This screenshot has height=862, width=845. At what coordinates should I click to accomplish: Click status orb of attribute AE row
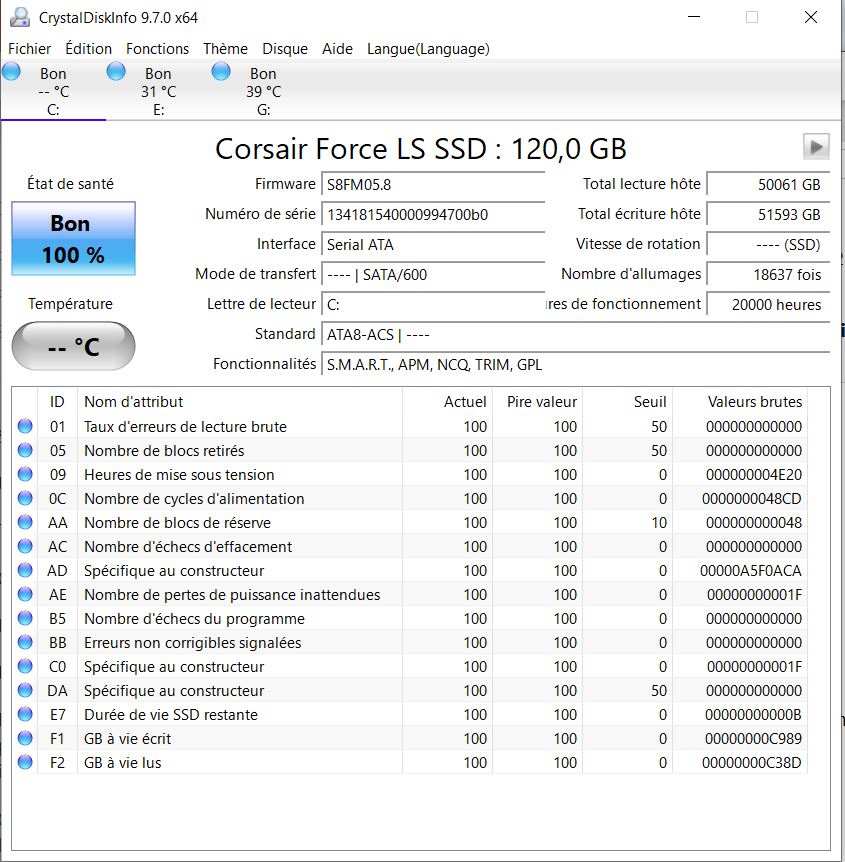click(x=25, y=594)
